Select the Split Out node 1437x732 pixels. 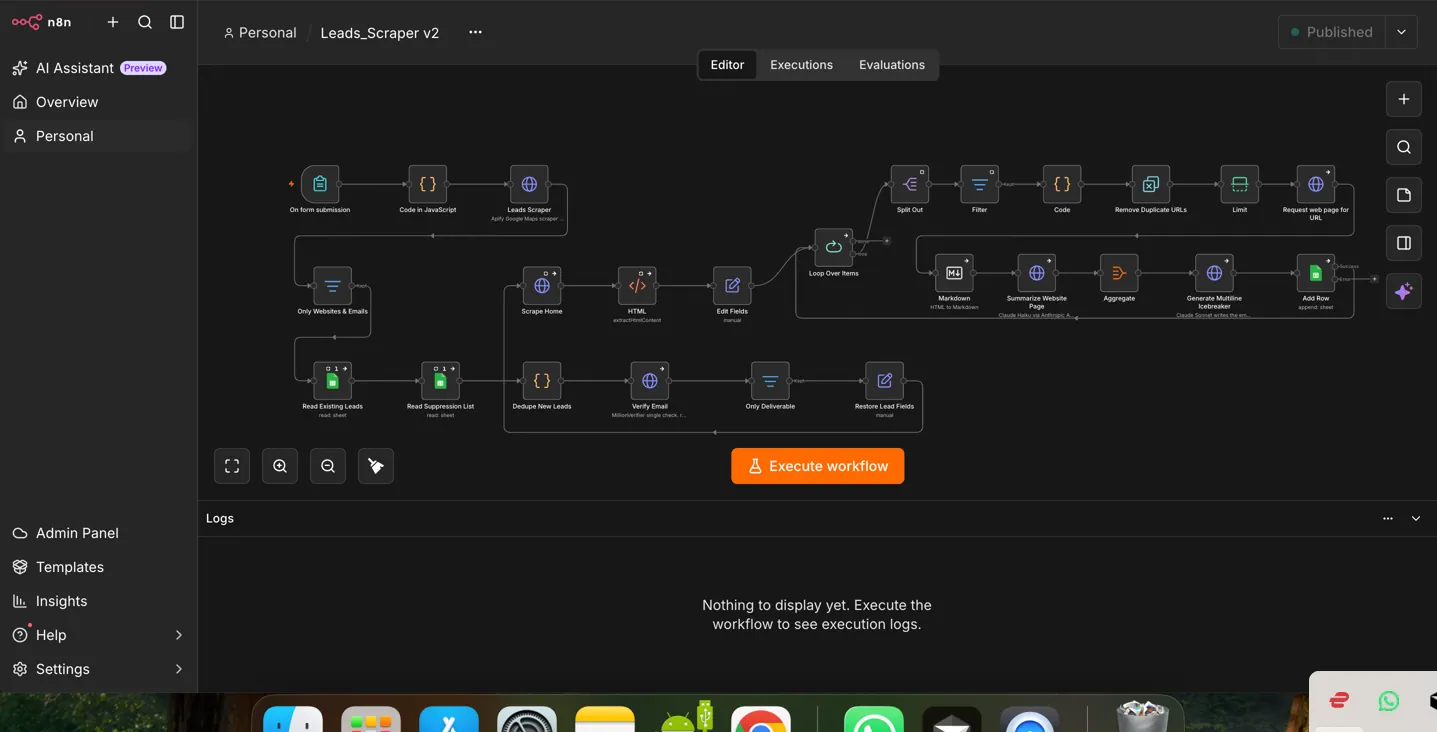point(910,184)
